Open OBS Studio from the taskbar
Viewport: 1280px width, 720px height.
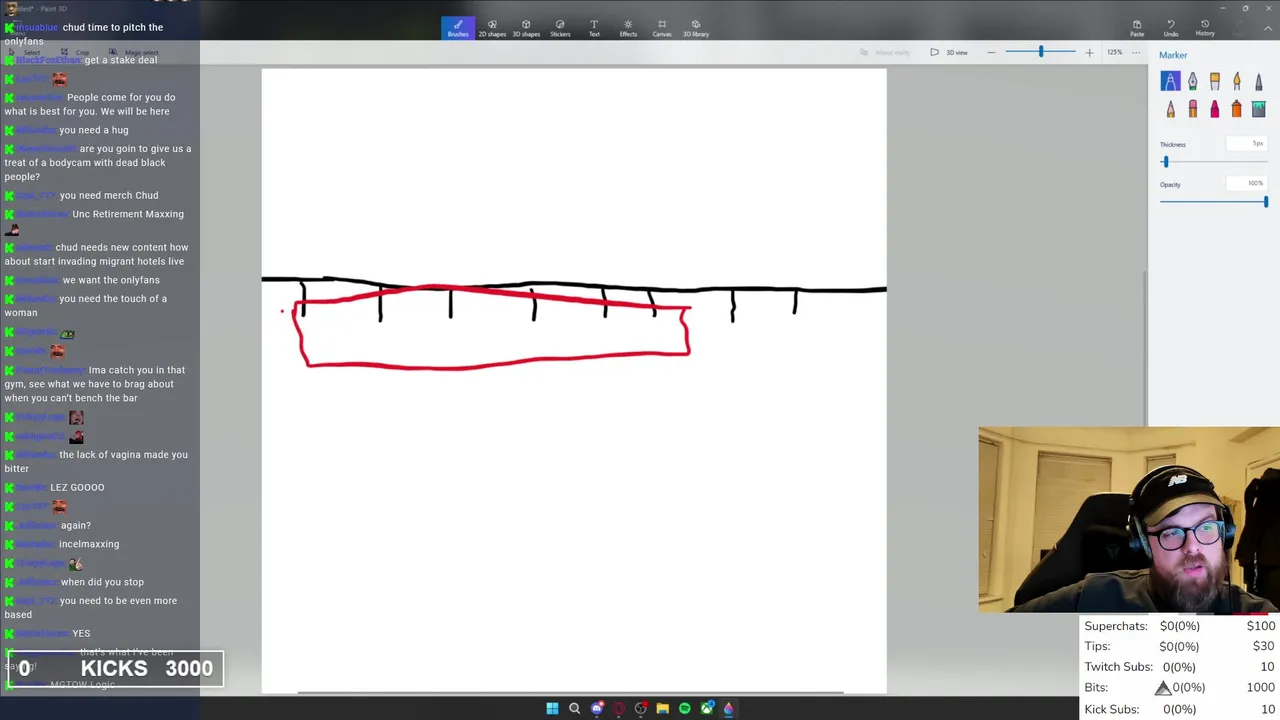(641, 708)
